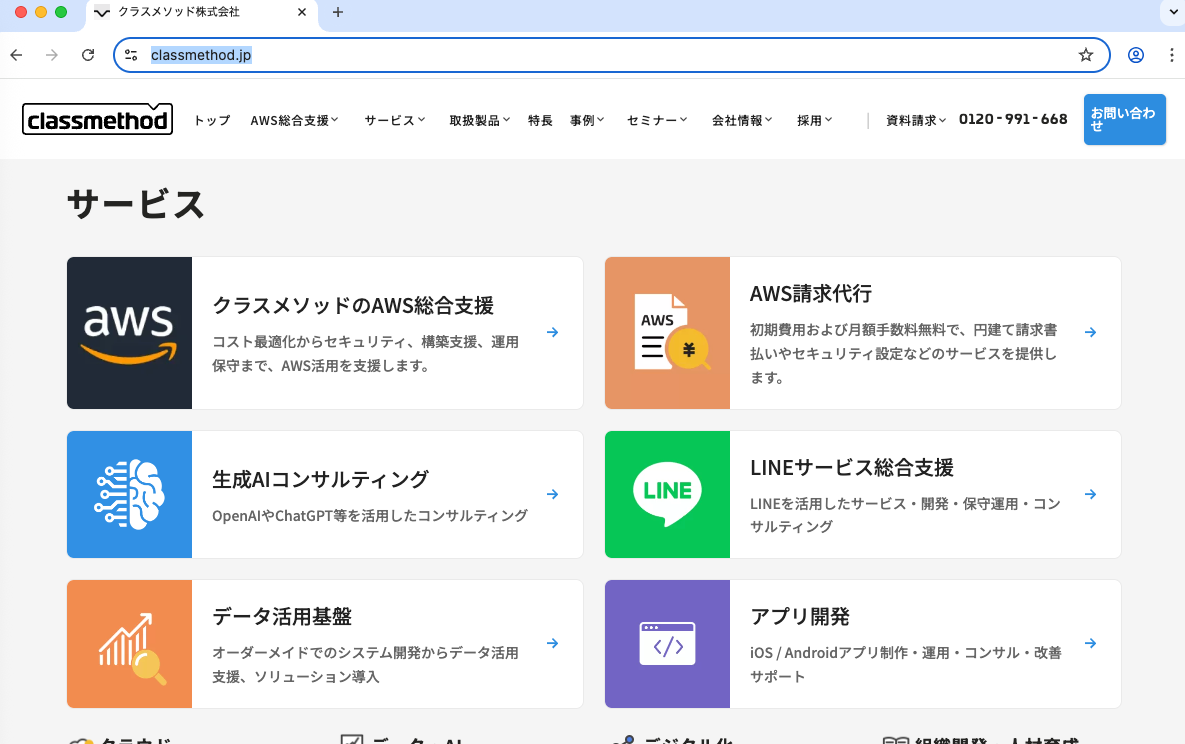
Task: Open the Chrome three-dot menu
Action: [x=1171, y=55]
